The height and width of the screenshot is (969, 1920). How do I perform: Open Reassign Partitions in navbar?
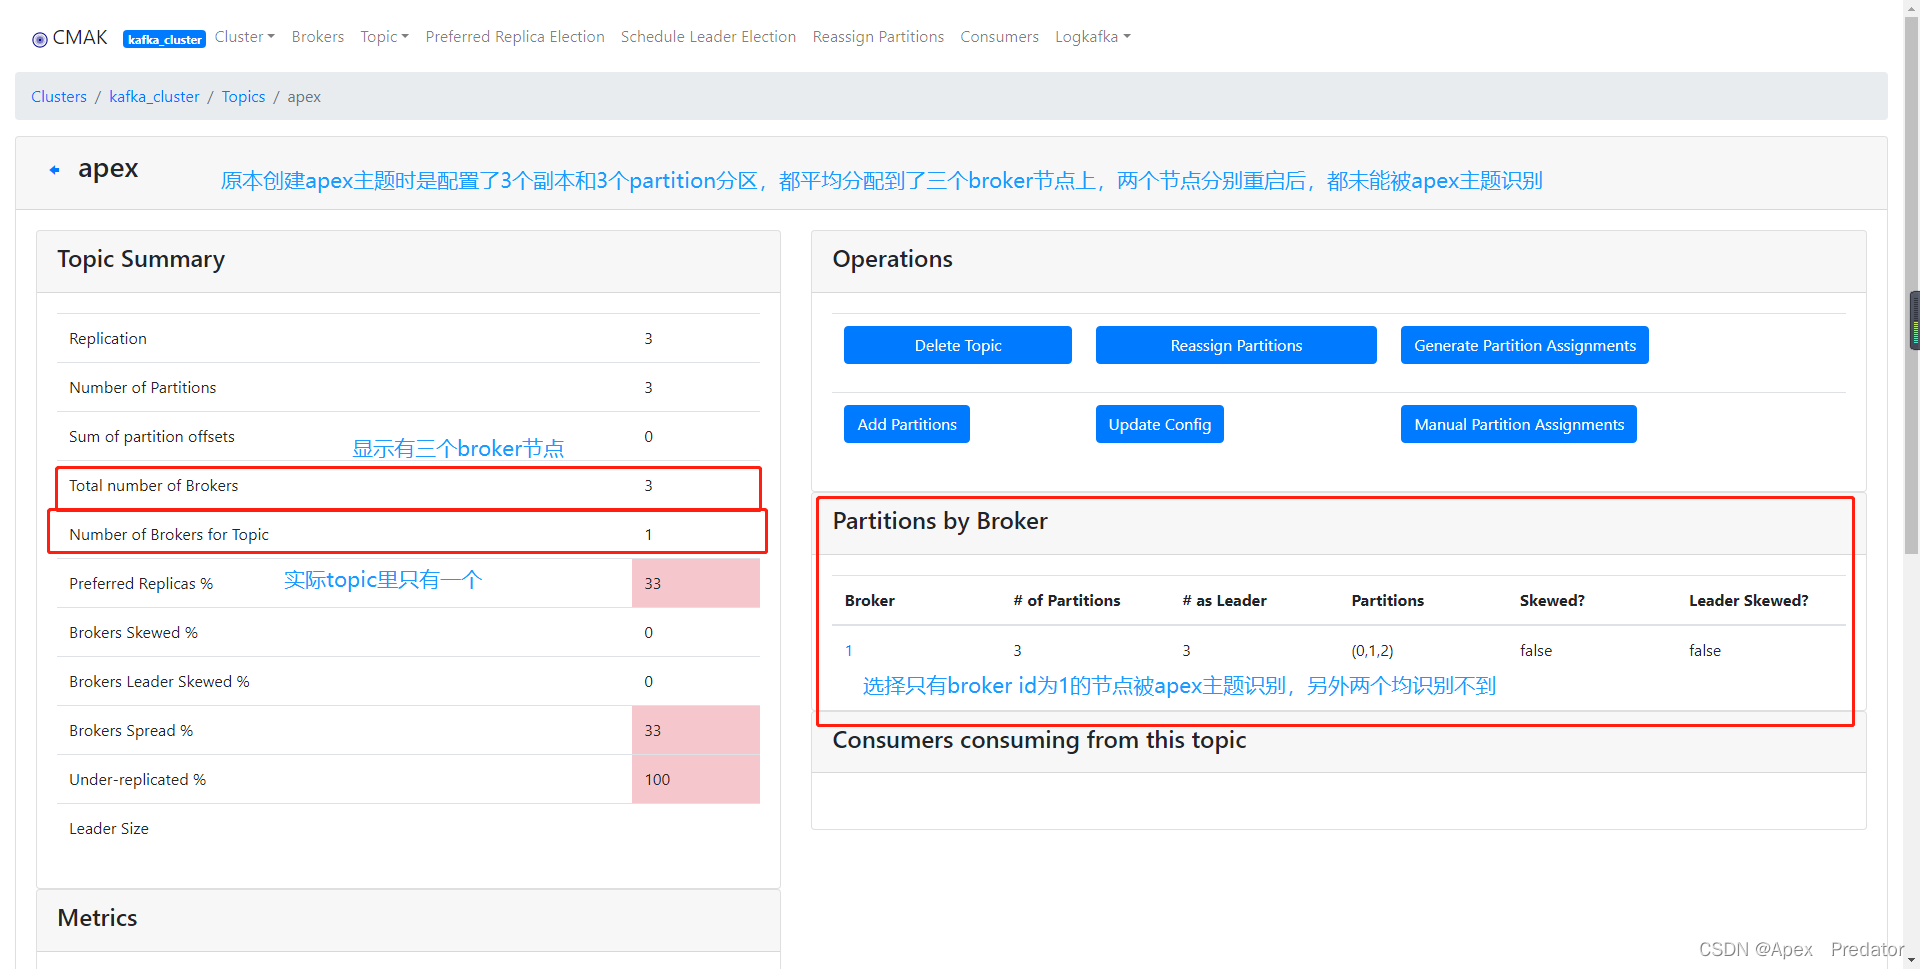tap(878, 37)
